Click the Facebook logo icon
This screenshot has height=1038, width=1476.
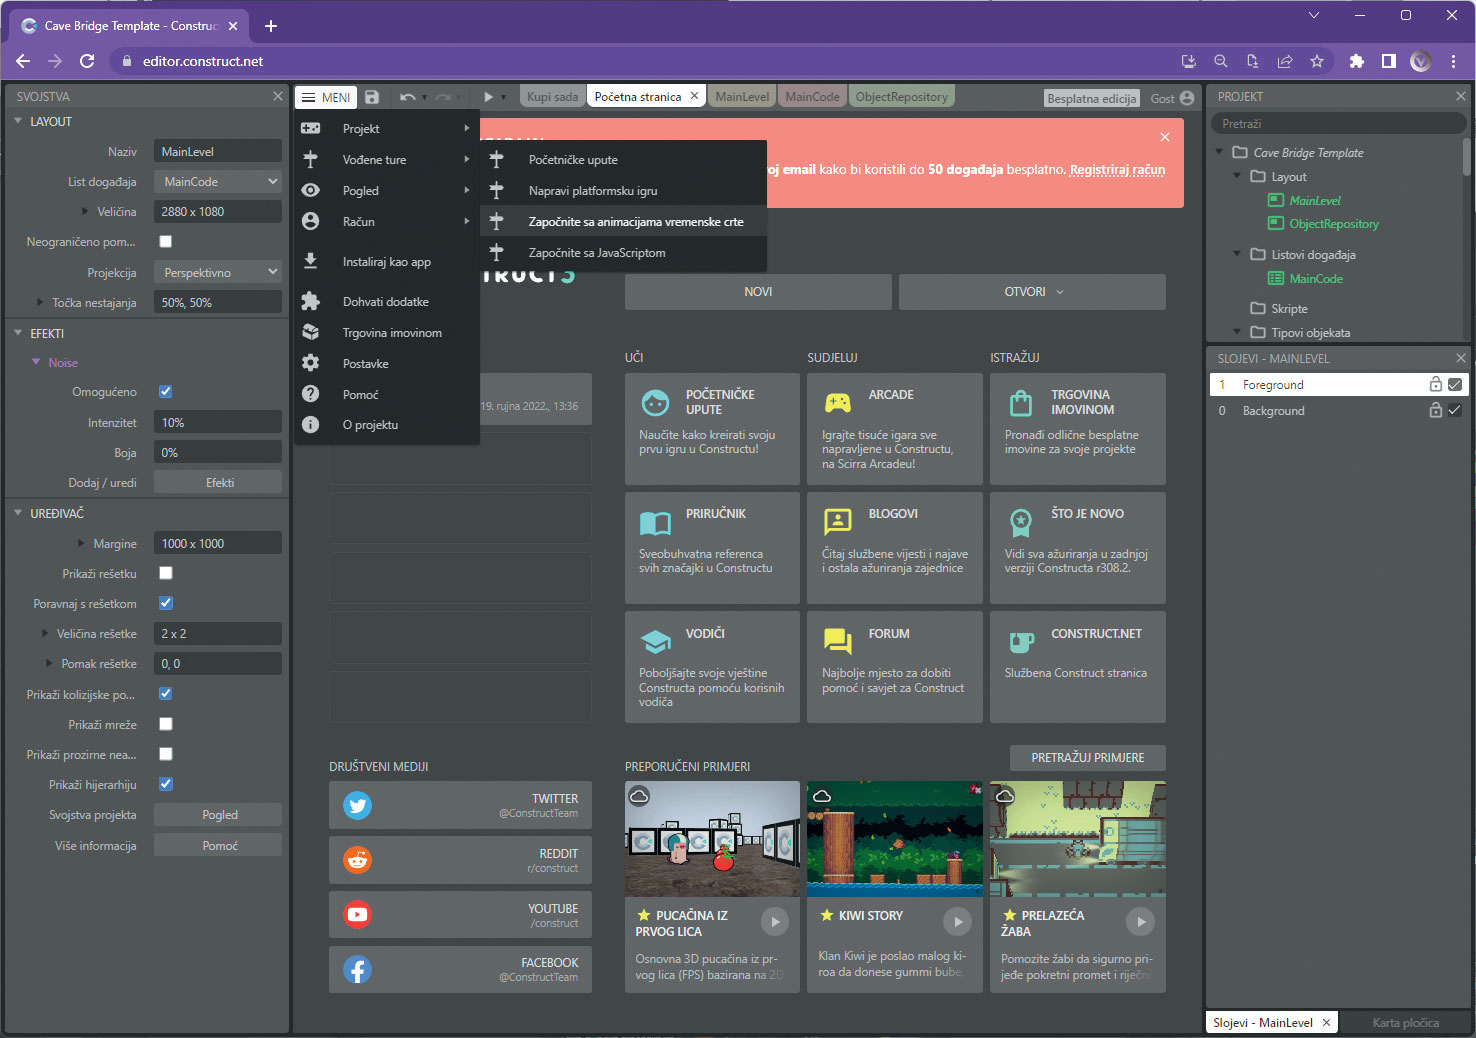(357, 969)
